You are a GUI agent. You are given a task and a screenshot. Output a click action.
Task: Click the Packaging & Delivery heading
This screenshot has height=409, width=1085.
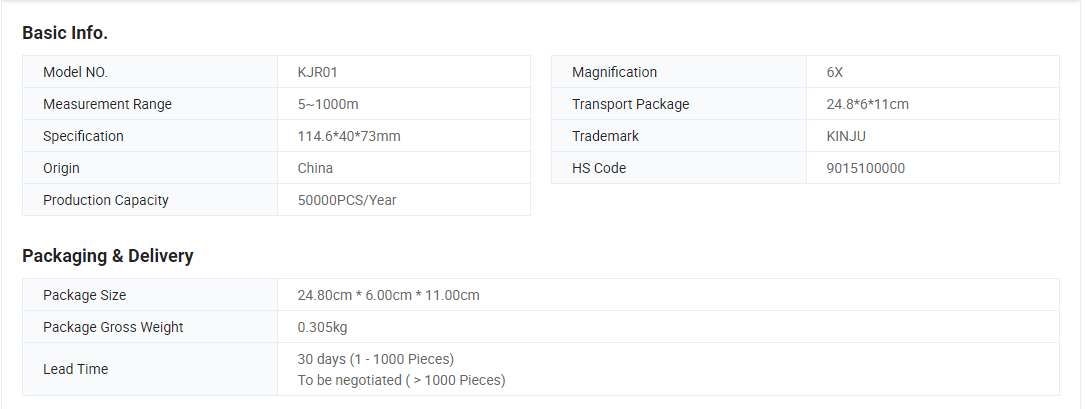108,256
